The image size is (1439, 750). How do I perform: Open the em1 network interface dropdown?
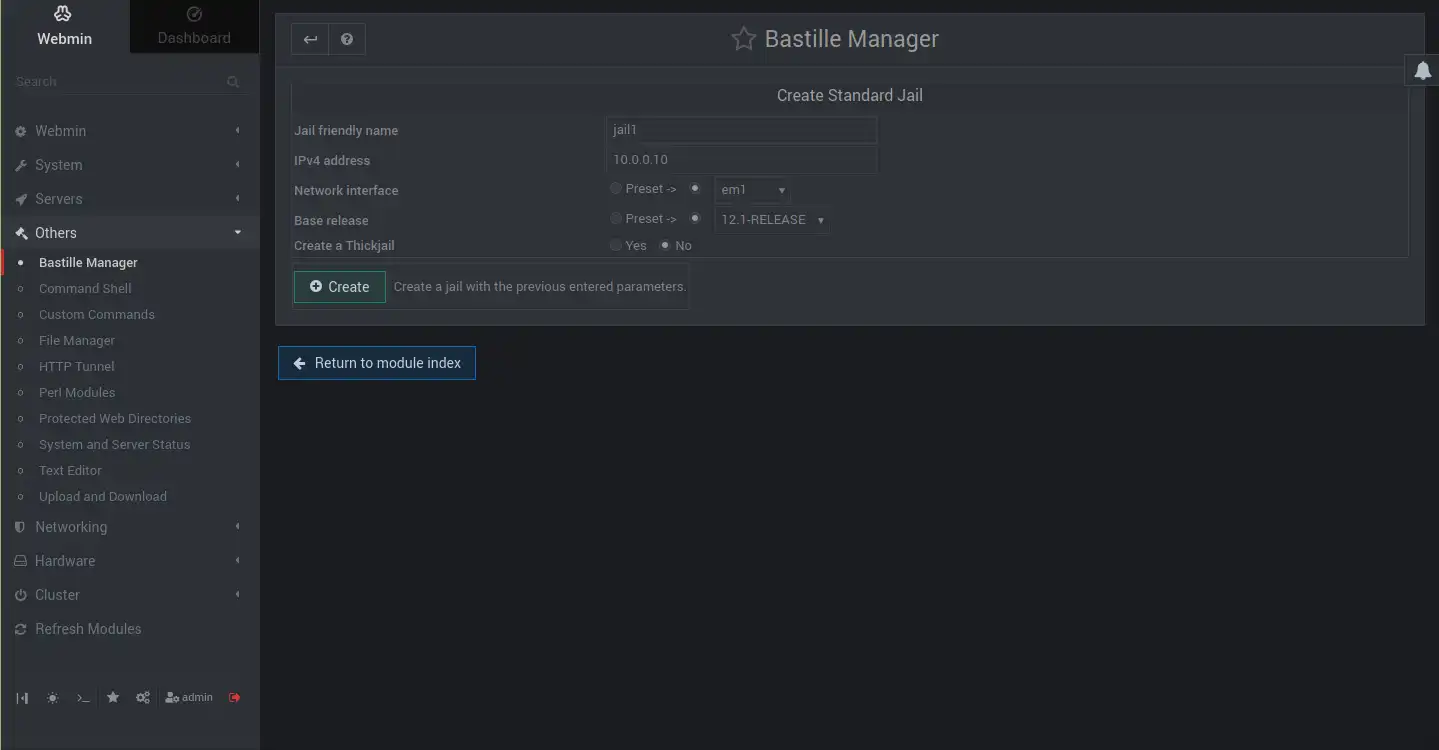[752, 190]
